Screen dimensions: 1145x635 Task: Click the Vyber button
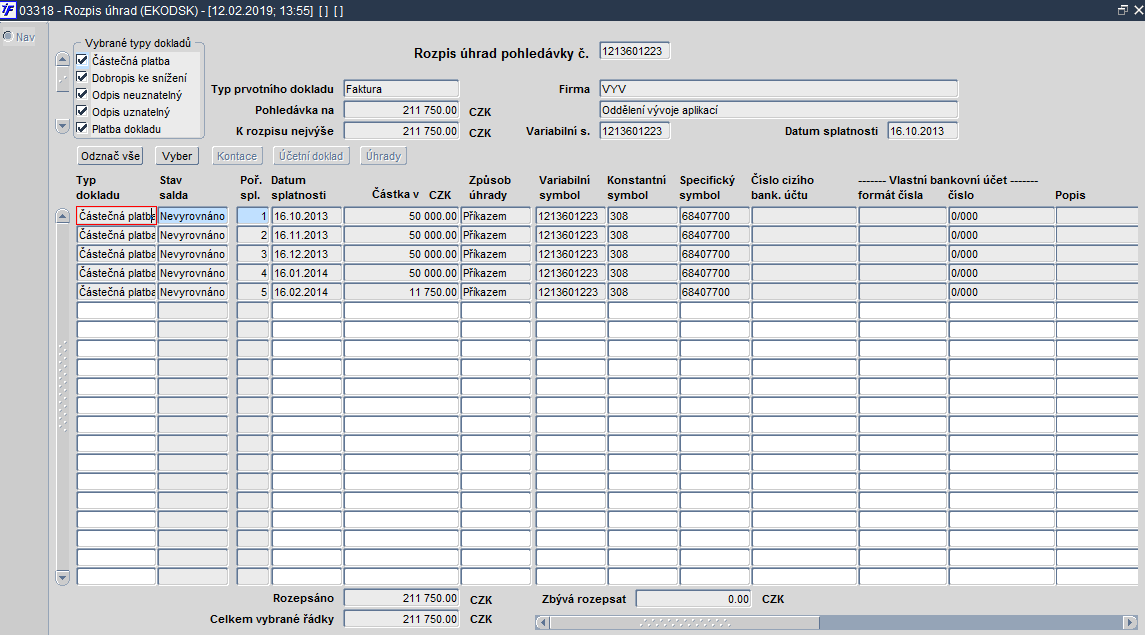pyautogui.click(x=177, y=156)
